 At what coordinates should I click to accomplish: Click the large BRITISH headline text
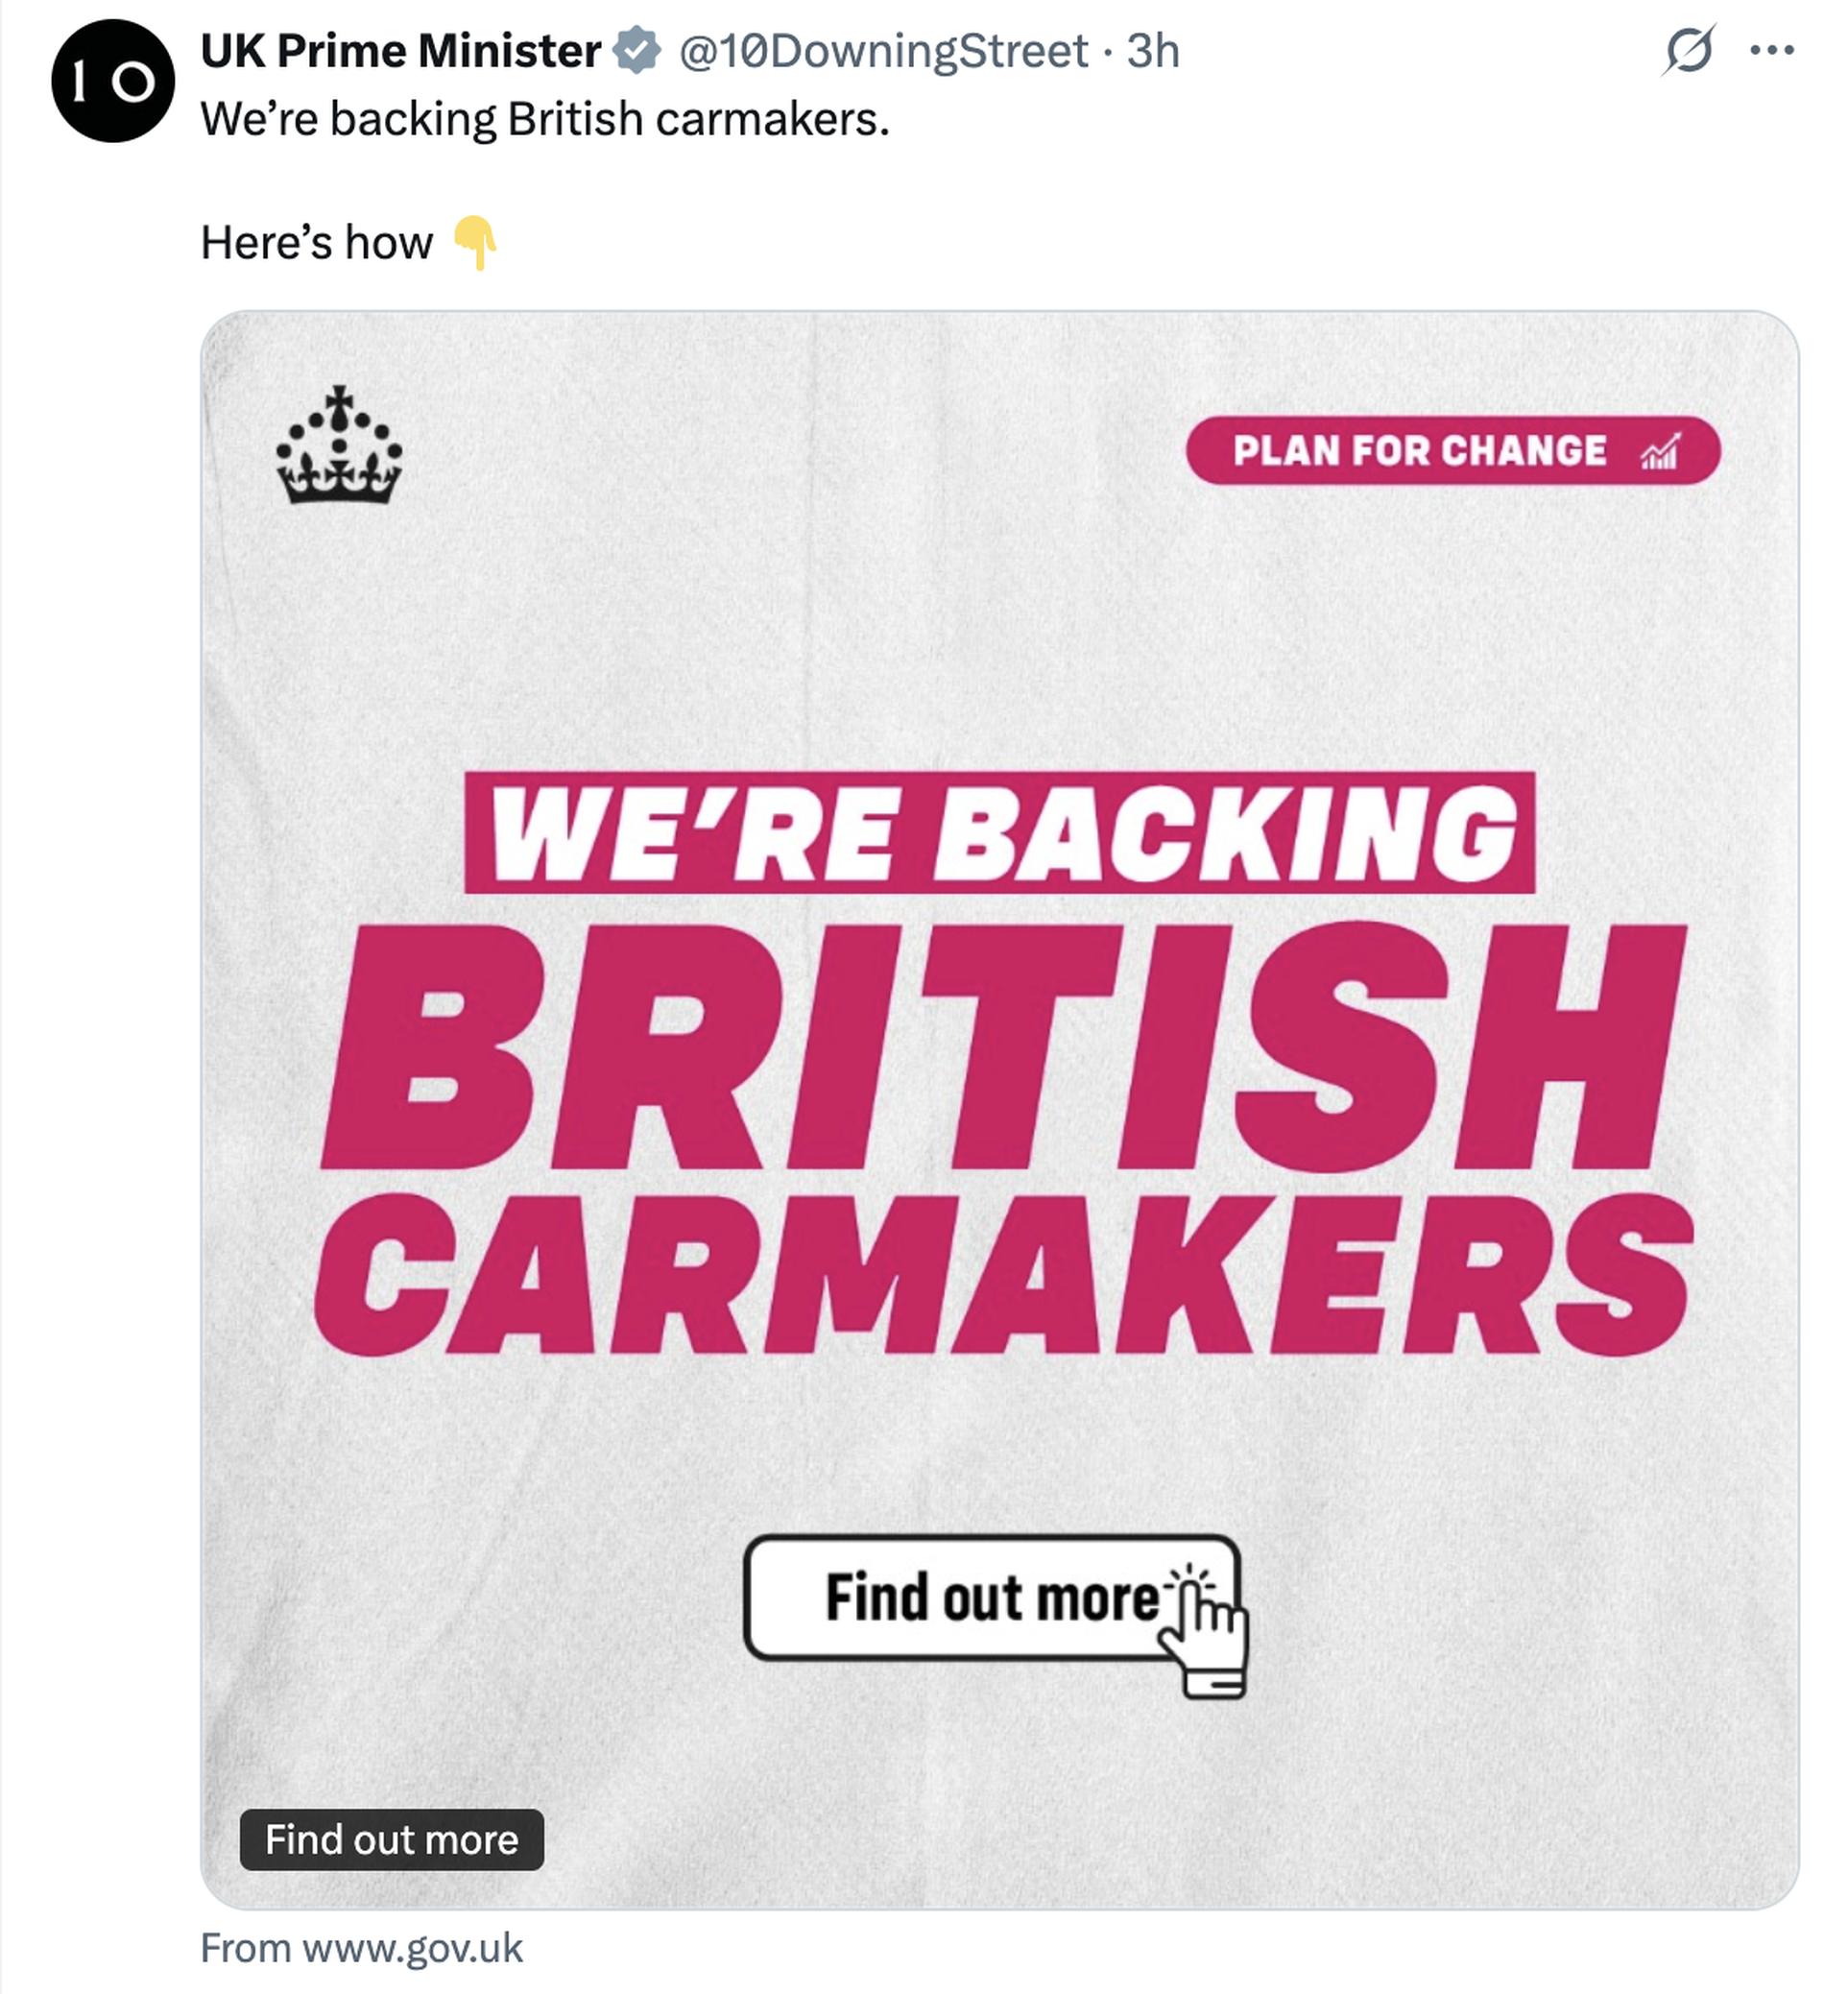(x=1003, y=1047)
